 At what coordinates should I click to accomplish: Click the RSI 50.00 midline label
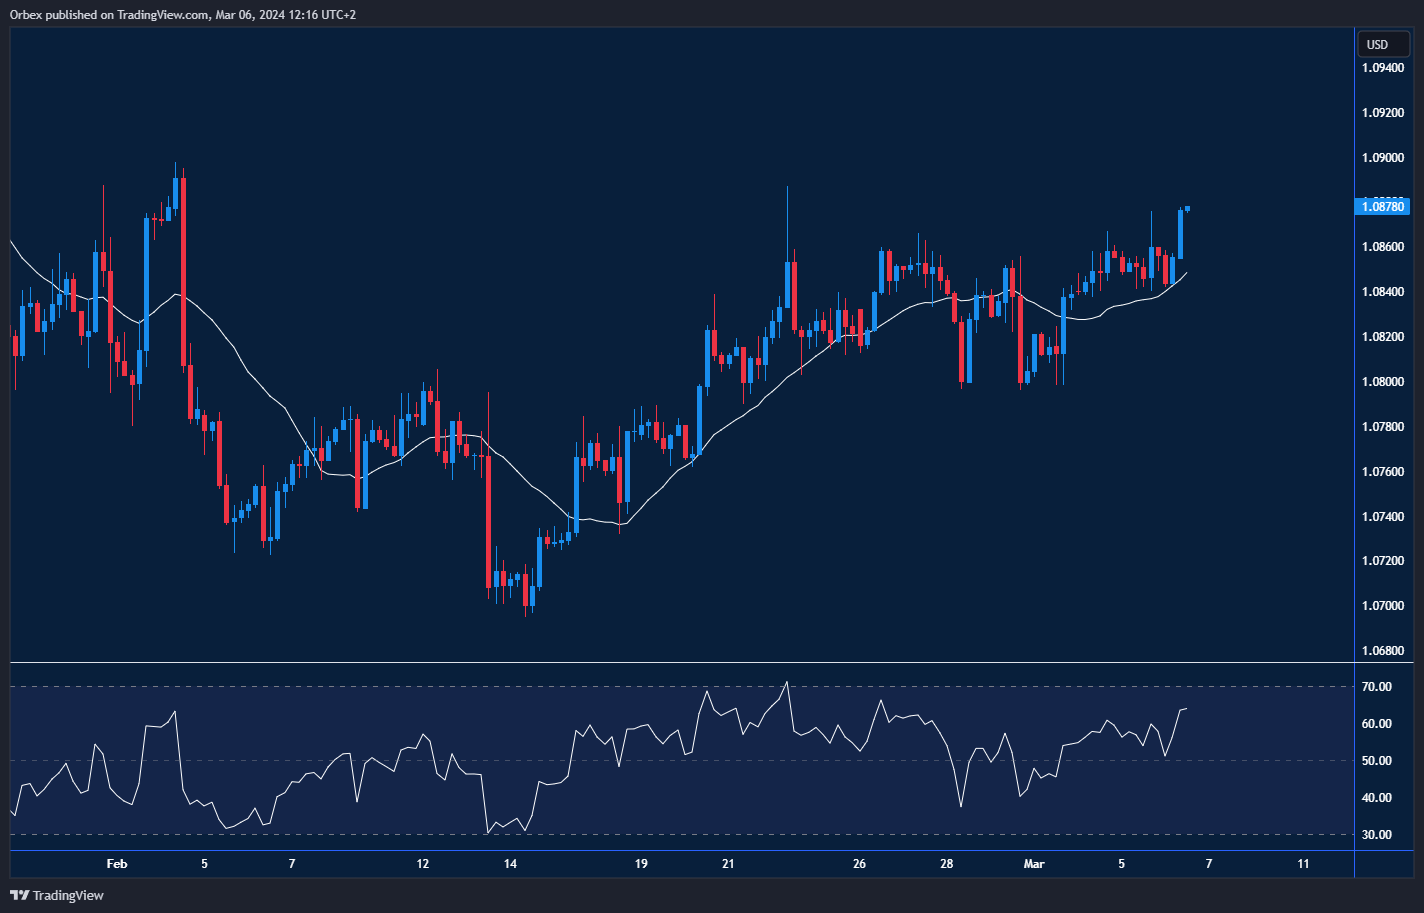click(1376, 761)
